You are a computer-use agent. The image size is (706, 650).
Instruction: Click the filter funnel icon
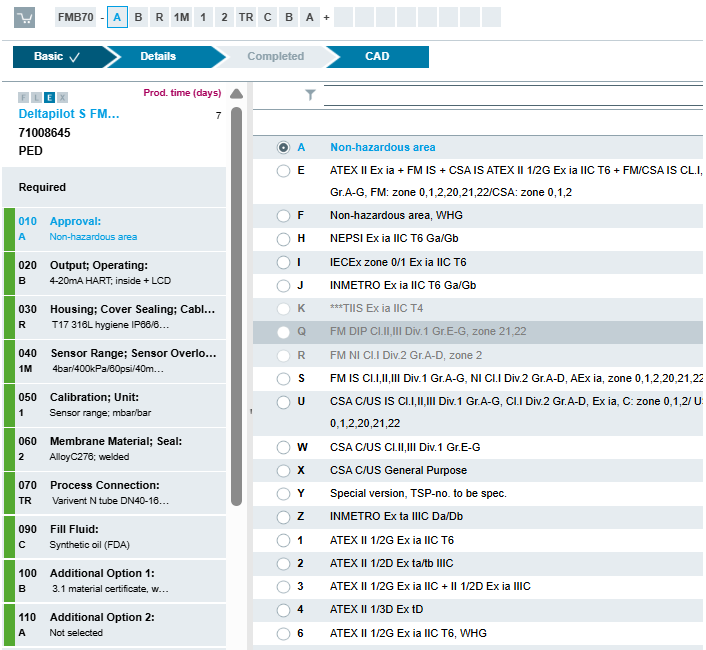(x=310, y=95)
